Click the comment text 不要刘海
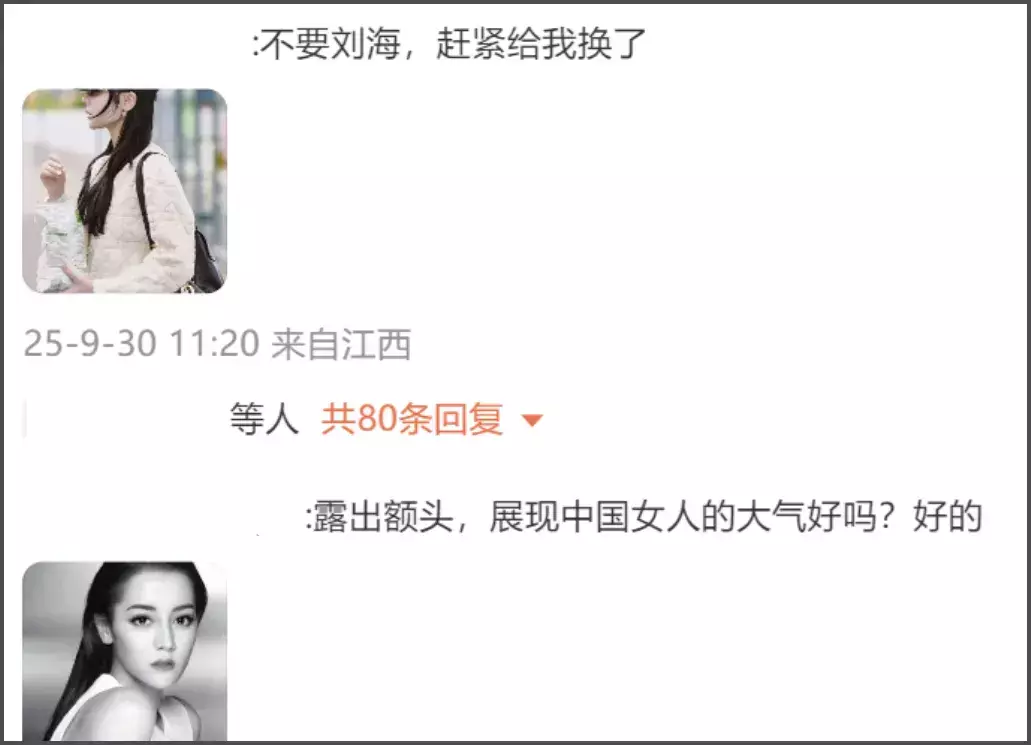The image size is (1031, 745). (333, 44)
